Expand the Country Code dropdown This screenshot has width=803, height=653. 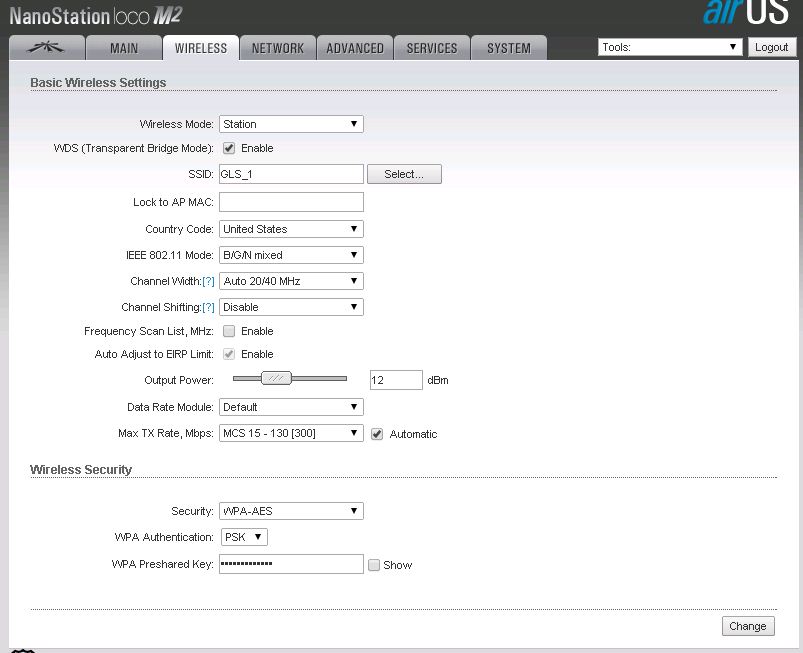[x=290, y=229]
